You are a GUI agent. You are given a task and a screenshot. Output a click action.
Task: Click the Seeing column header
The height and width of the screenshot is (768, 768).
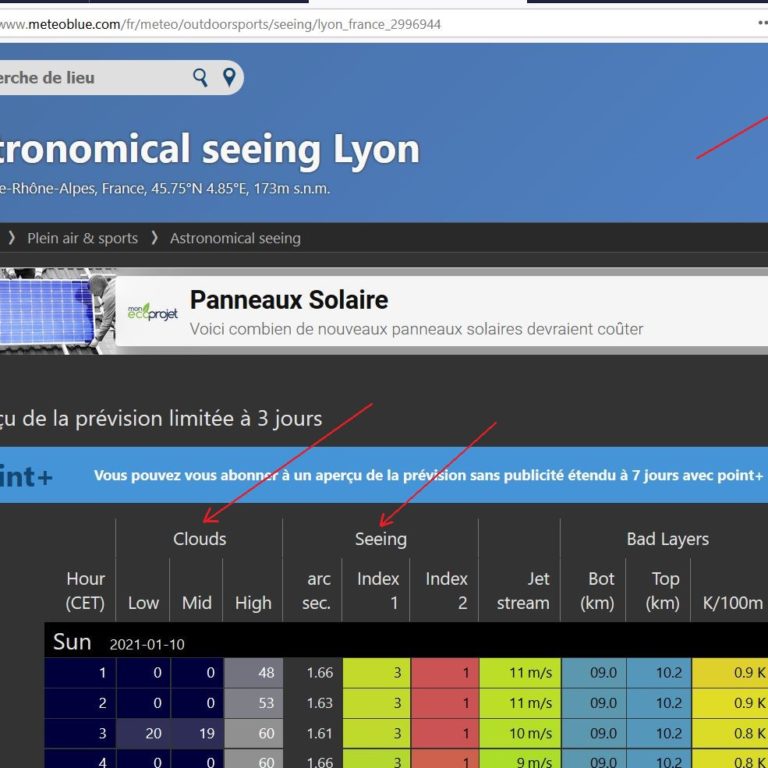[381, 539]
